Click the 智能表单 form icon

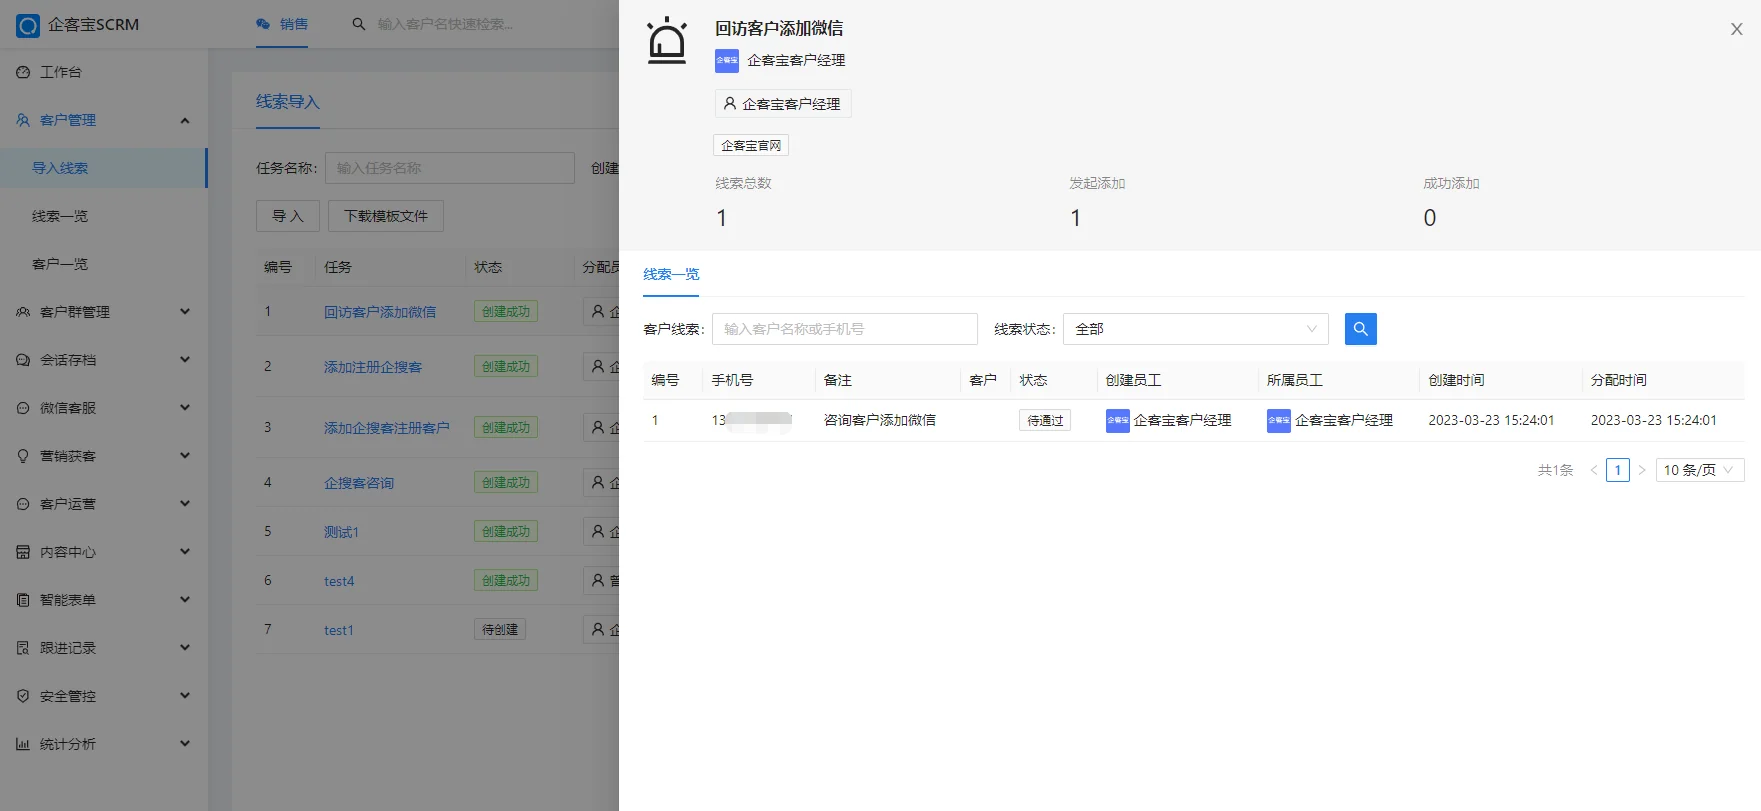23,600
